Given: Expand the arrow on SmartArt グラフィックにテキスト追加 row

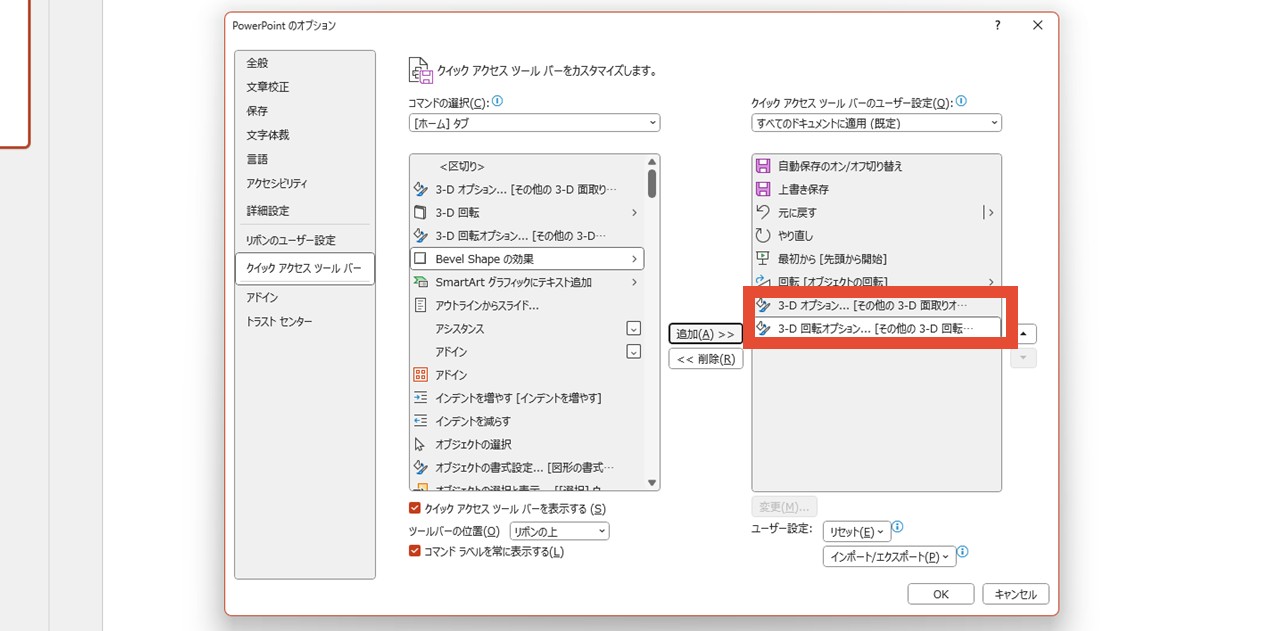Looking at the screenshot, I should pos(634,282).
